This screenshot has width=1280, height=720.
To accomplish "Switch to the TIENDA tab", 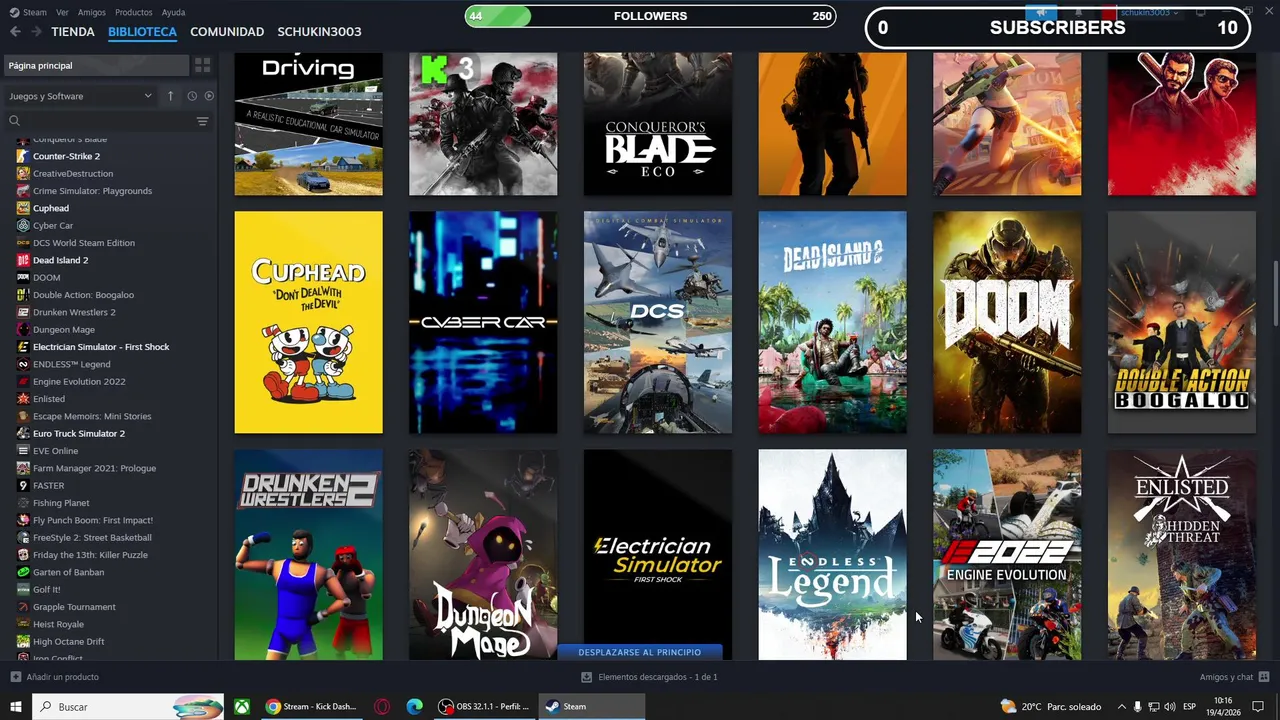I will (x=73, y=32).
